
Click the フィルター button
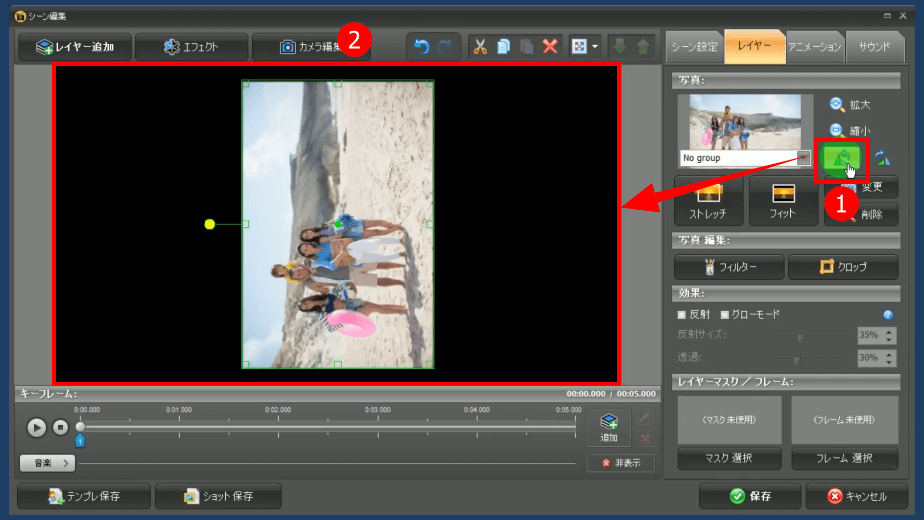[728, 267]
